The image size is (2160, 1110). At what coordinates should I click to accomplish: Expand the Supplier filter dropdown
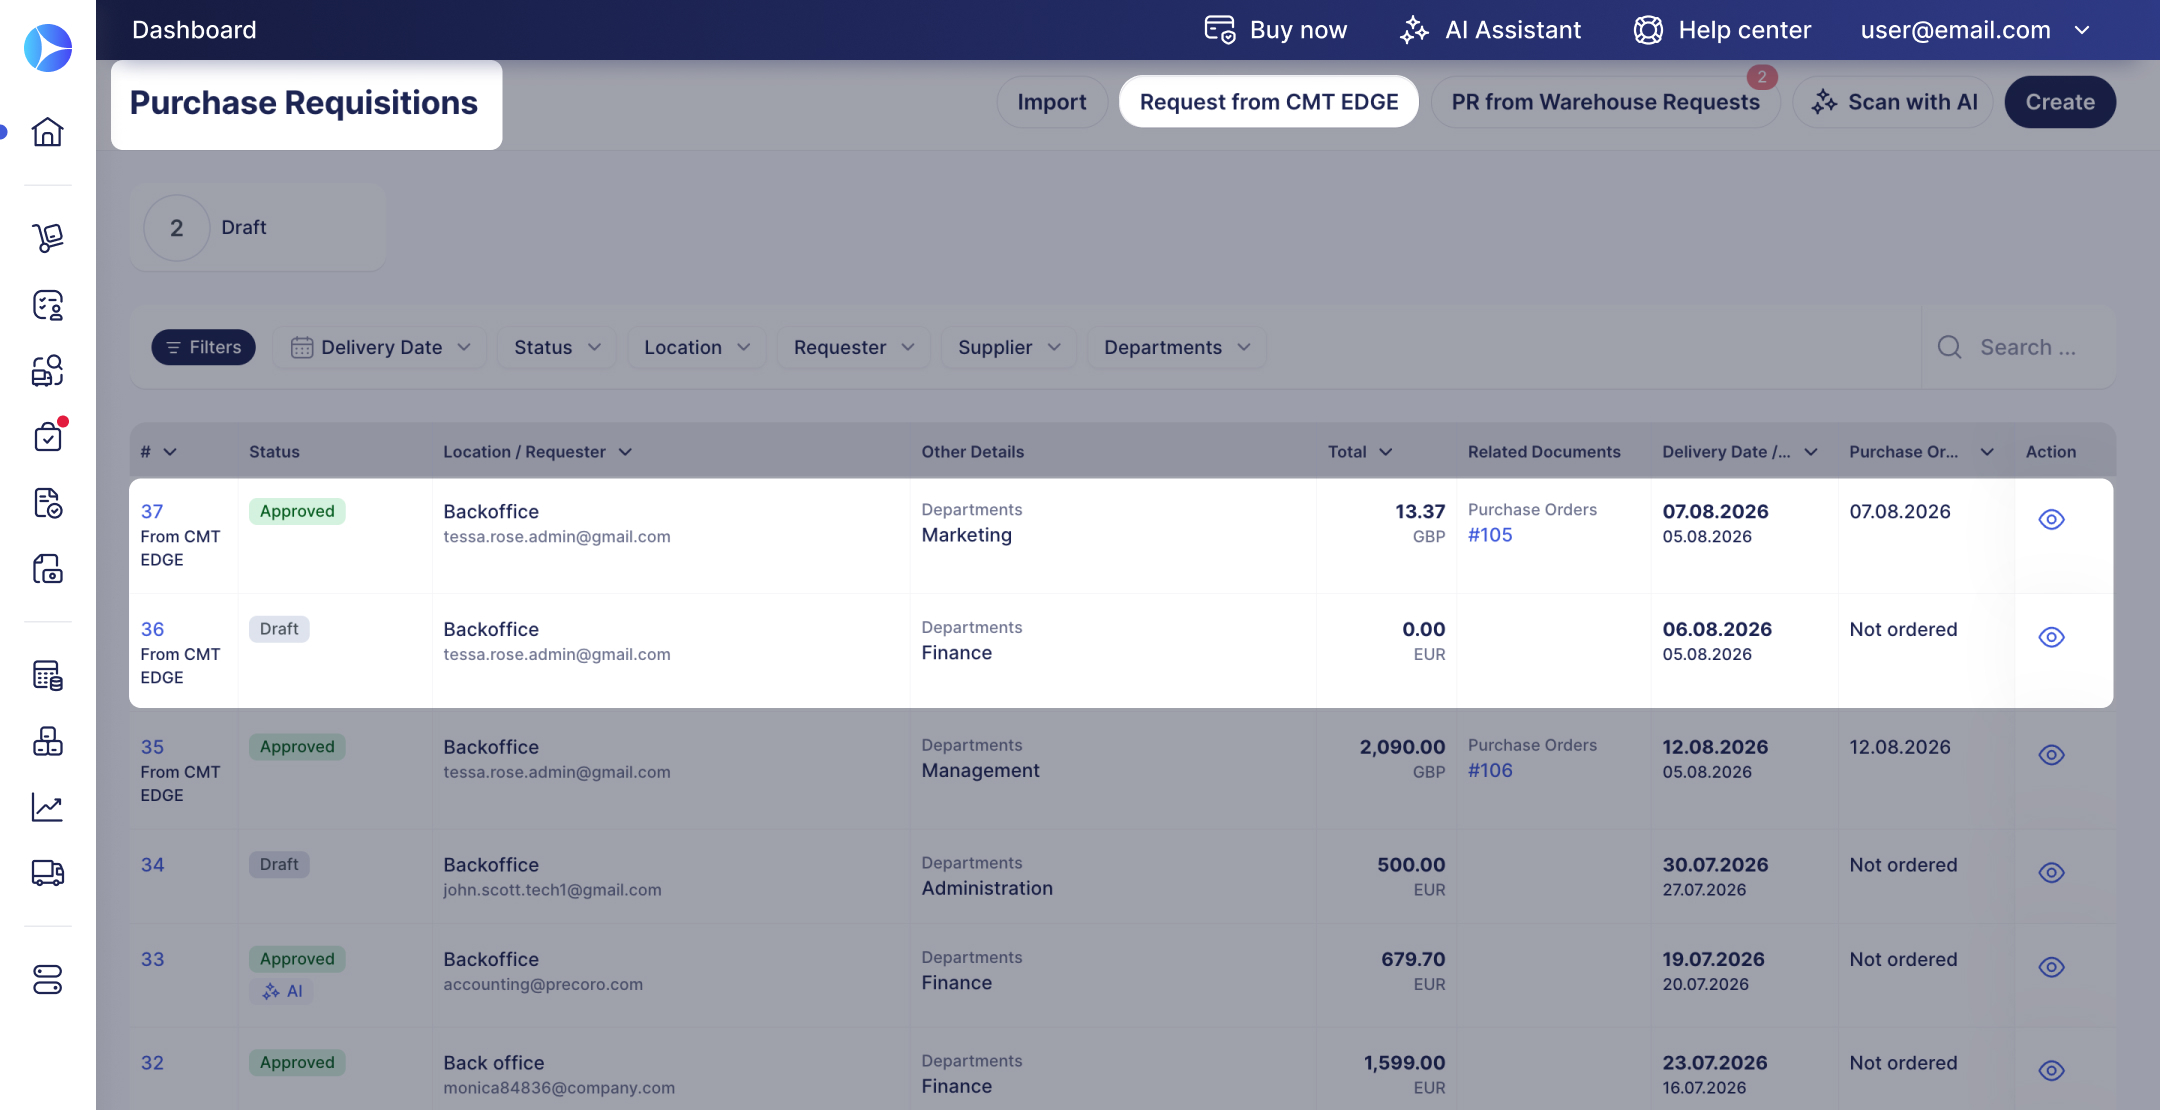click(1009, 347)
